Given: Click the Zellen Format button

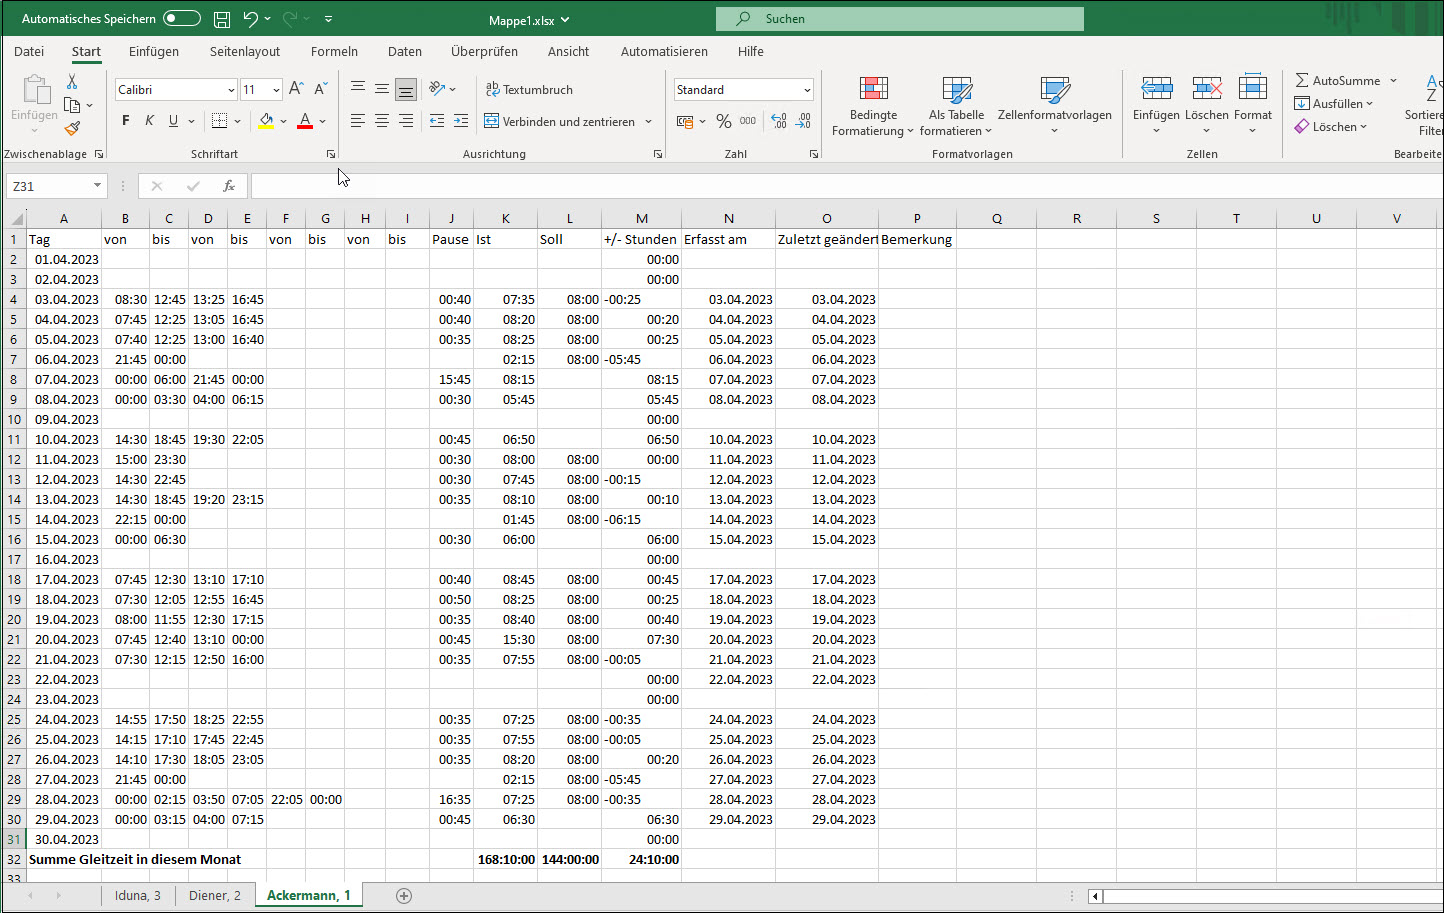Looking at the screenshot, I should pos(1253,106).
